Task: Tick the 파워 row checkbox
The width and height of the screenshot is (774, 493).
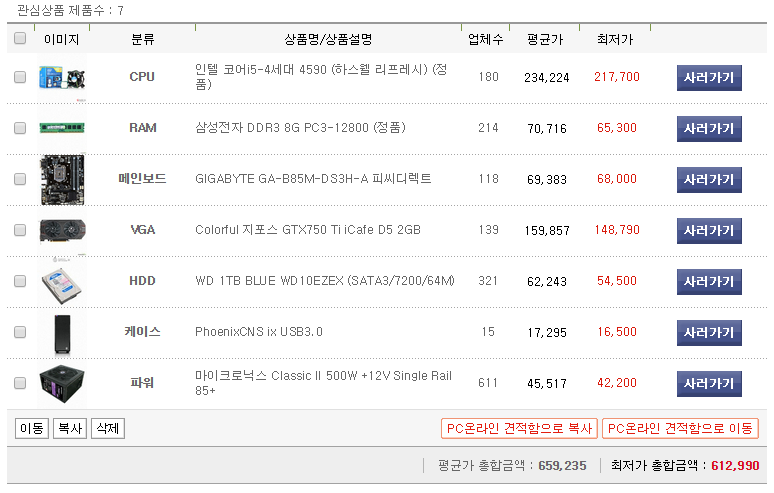Action: 20,383
